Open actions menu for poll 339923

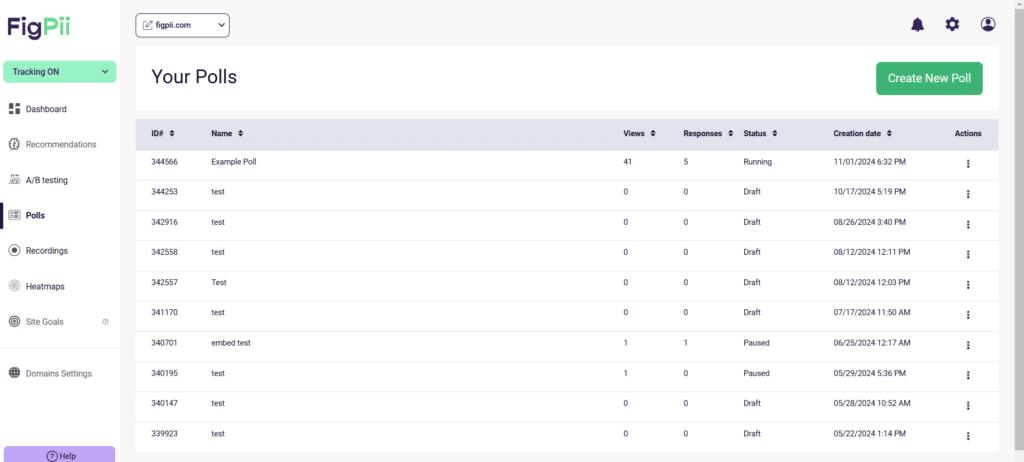pos(968,436)
